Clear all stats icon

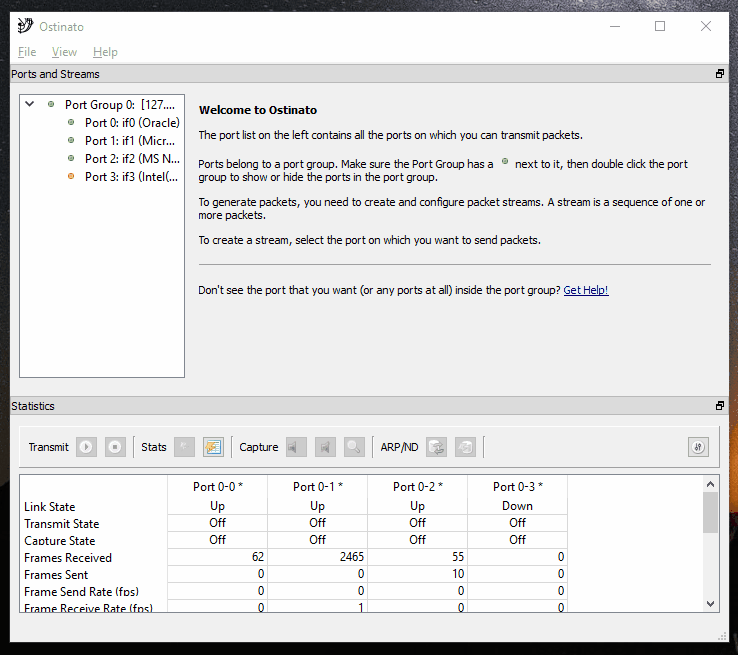click(213, 447)
